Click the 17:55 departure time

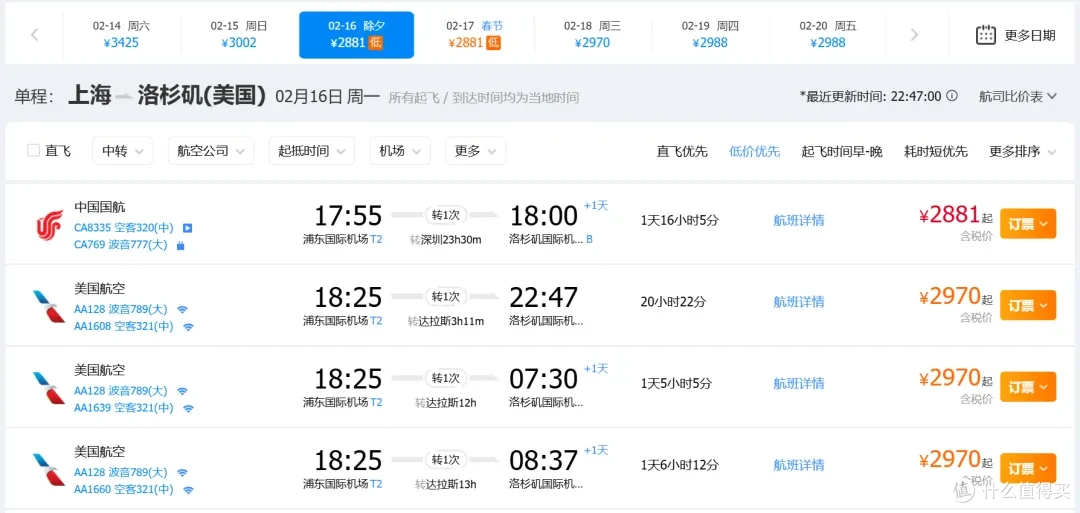tap(348, 216)
